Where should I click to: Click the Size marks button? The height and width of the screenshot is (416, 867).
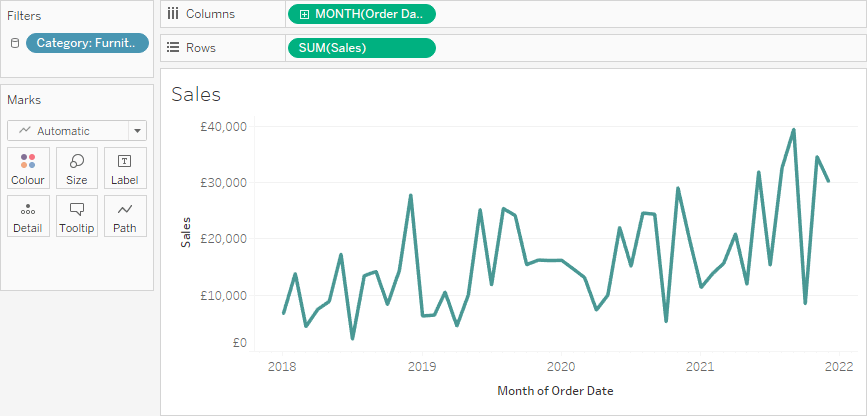tap(77, 168)
